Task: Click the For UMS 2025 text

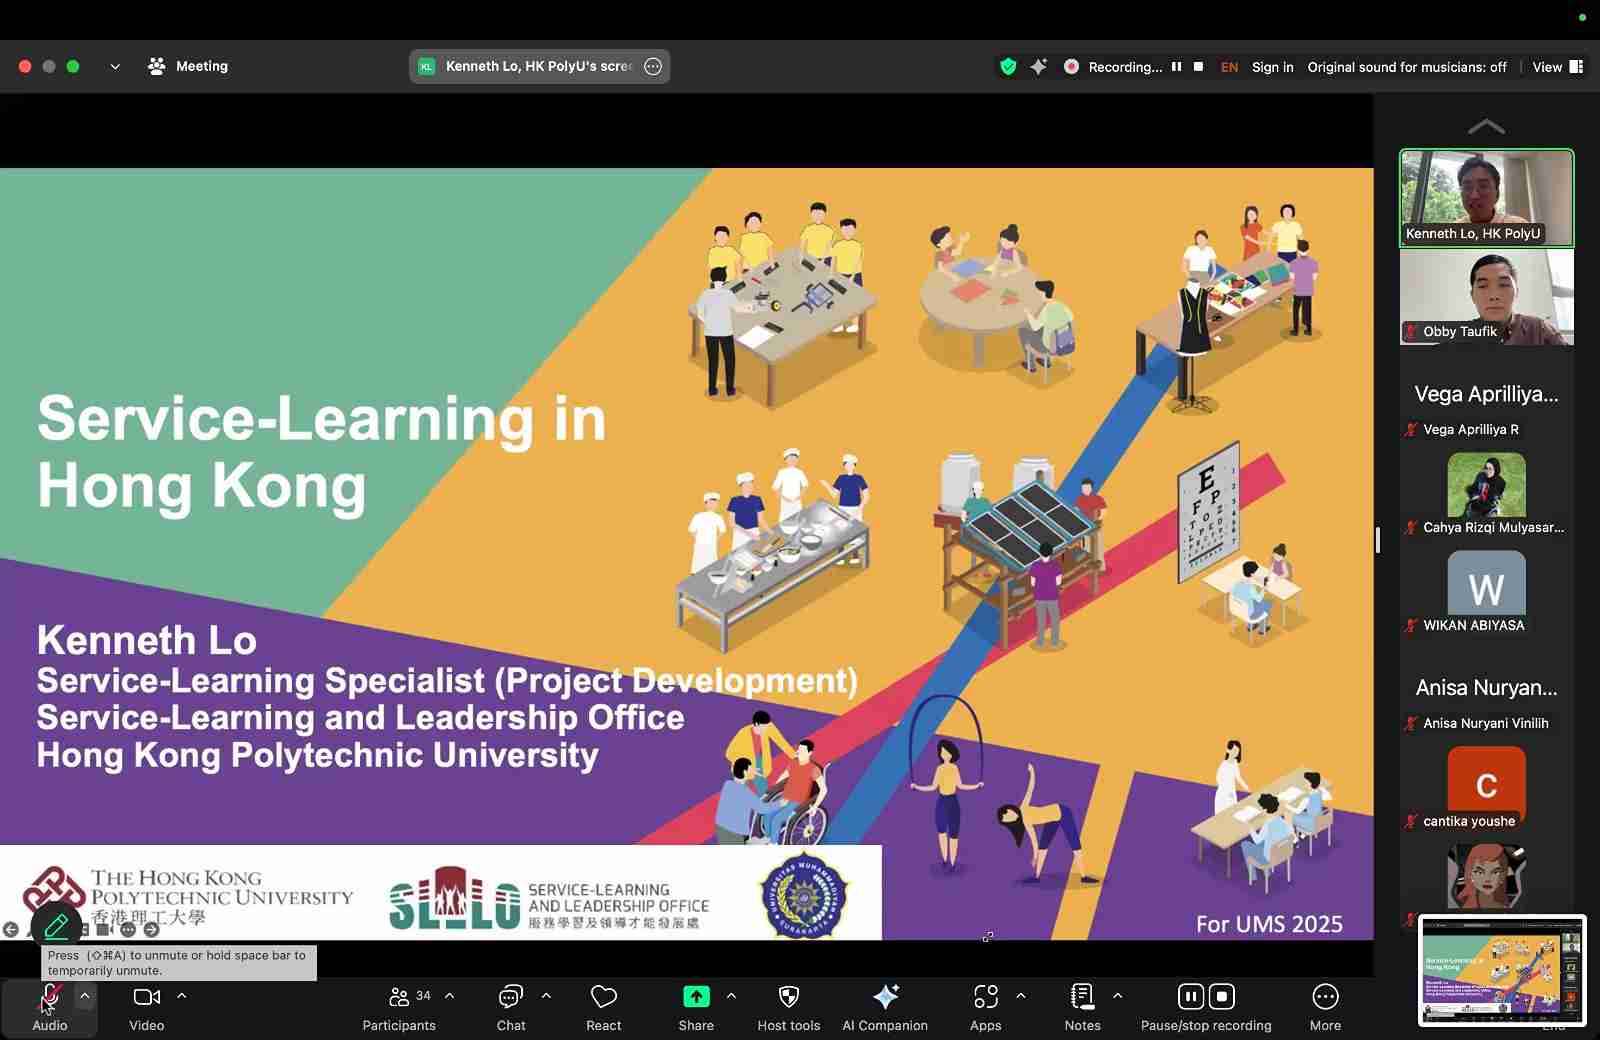Action: (x=1269, y=924)
